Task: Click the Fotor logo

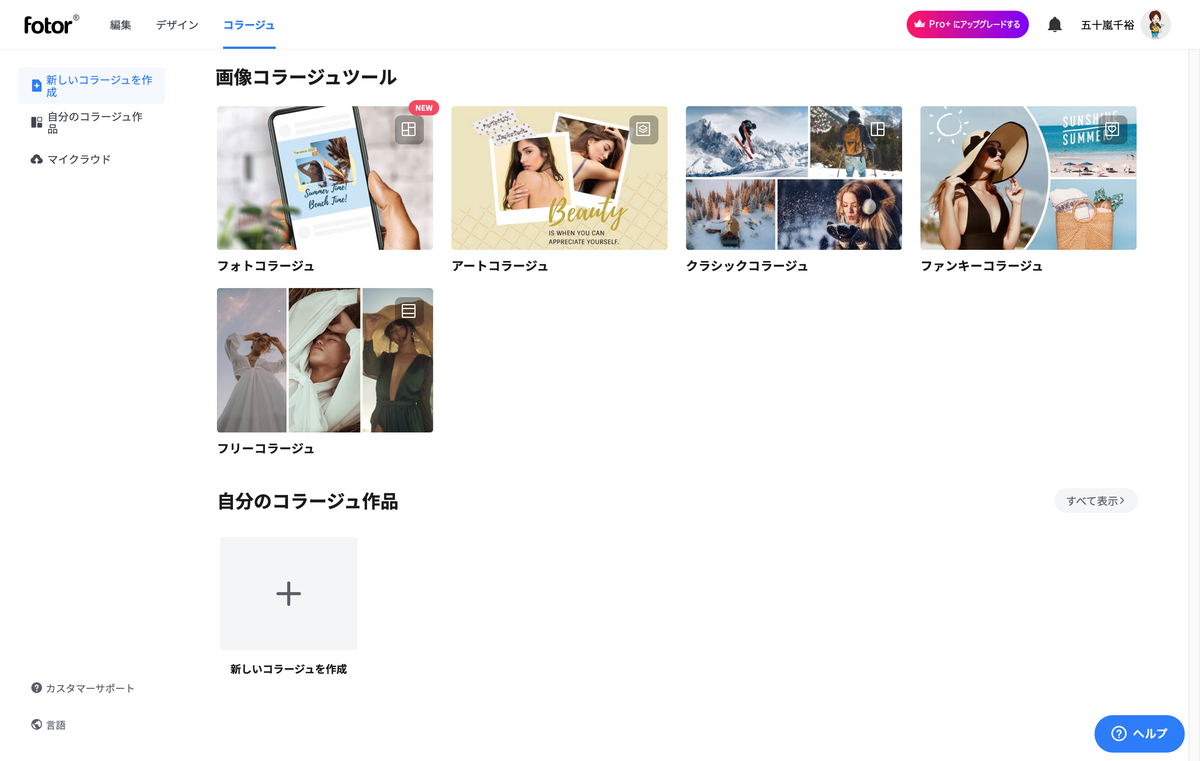Action: (50, 25)
